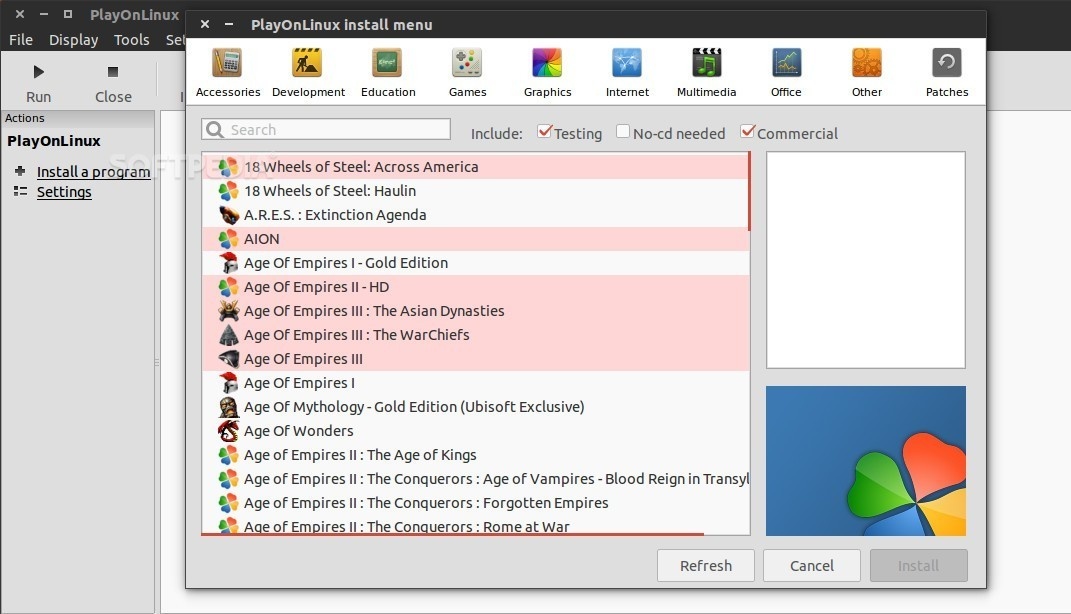Follow the Install a program link
This screenshot has width=1071, height=614.
point(94,171)
